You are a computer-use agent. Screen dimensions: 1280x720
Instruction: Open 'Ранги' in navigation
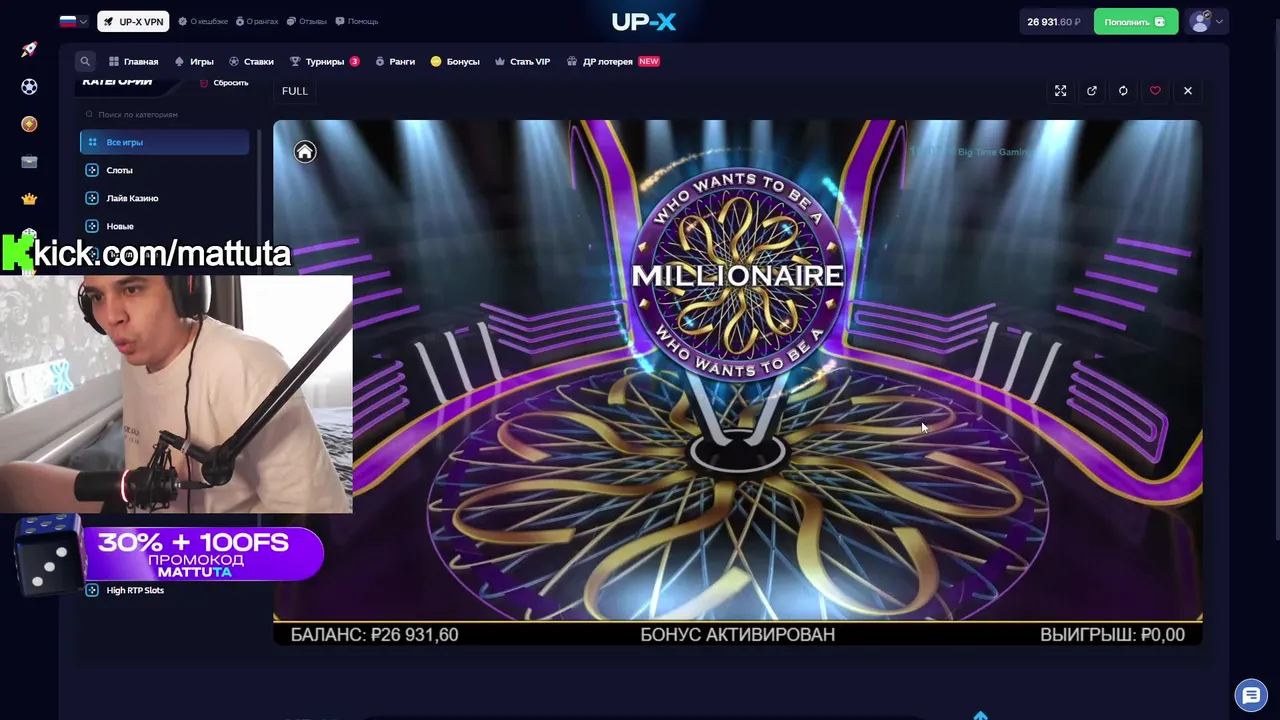point(395,61)
